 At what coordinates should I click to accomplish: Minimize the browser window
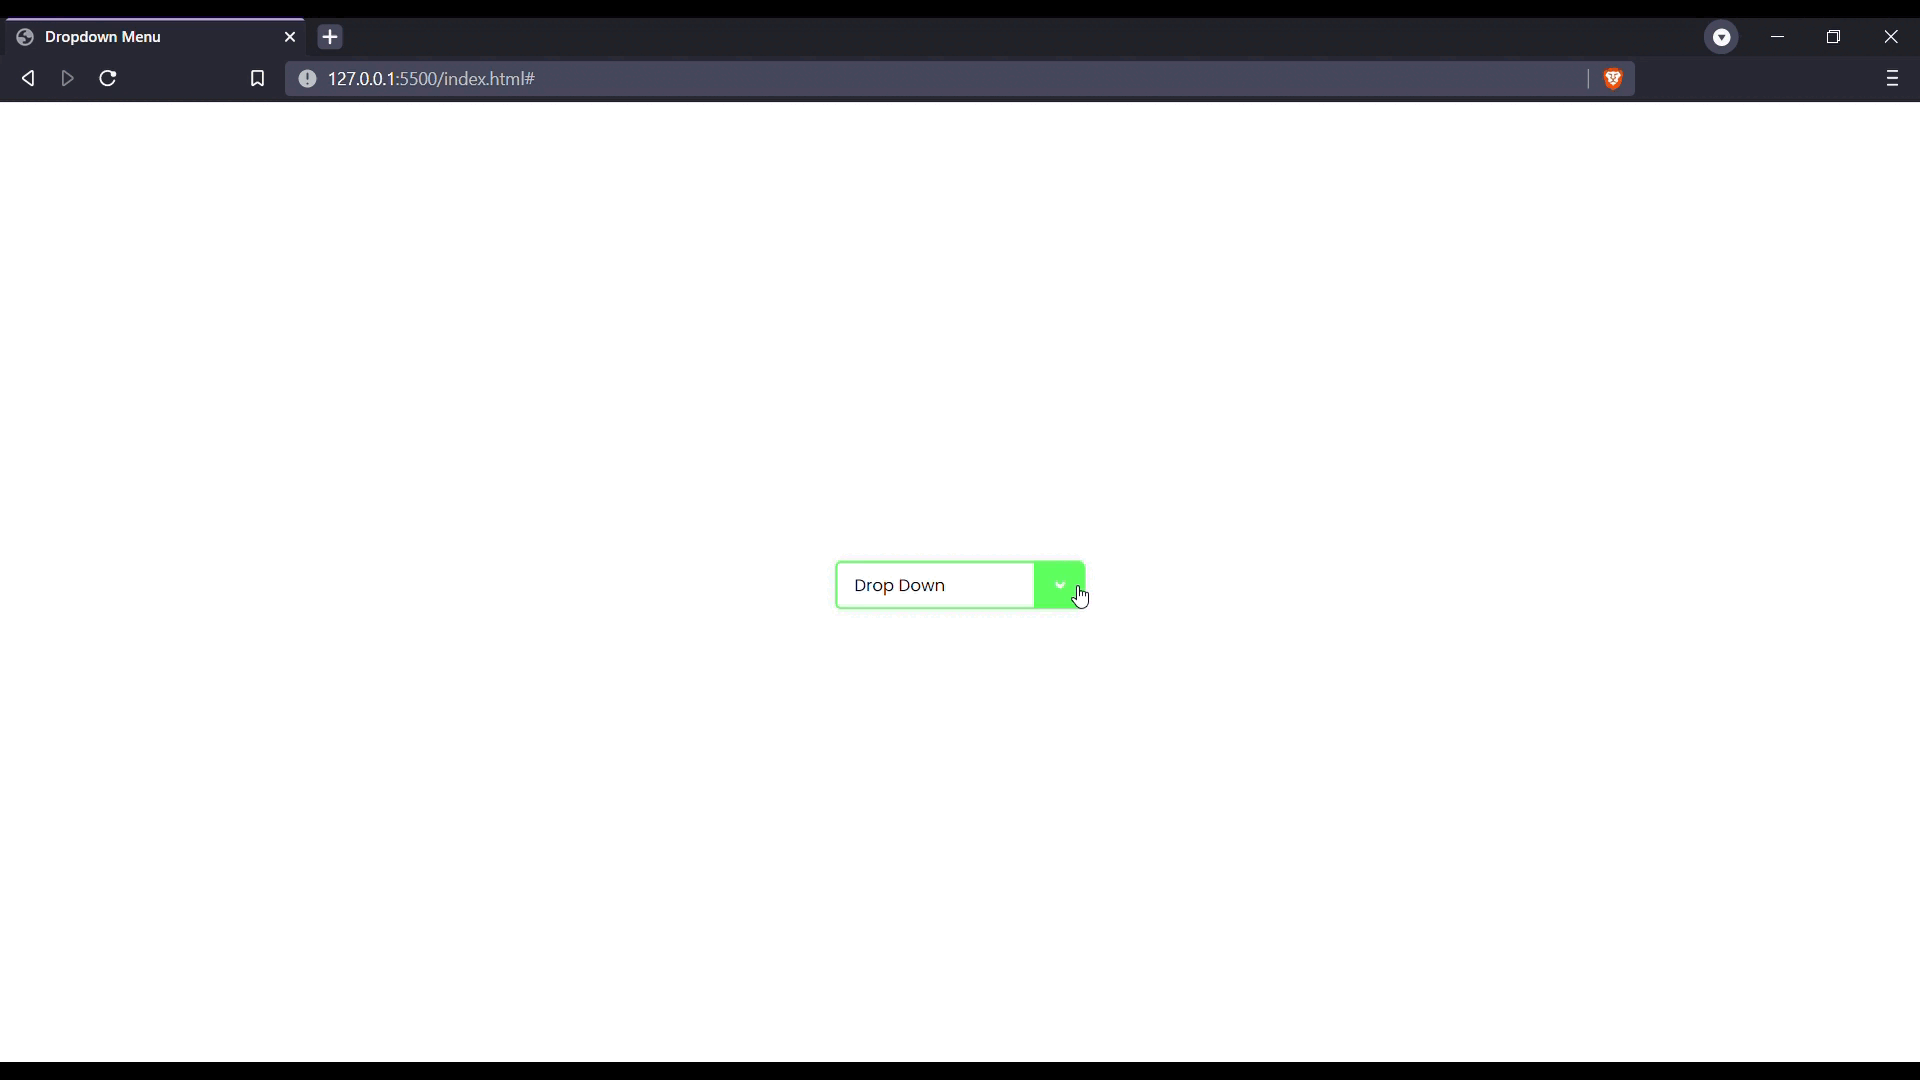pyautogui.click(x=1777, y=37)
